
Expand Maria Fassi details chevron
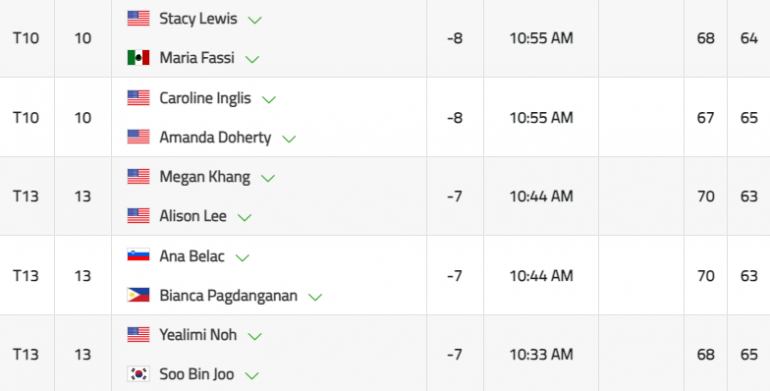point(252,60)
